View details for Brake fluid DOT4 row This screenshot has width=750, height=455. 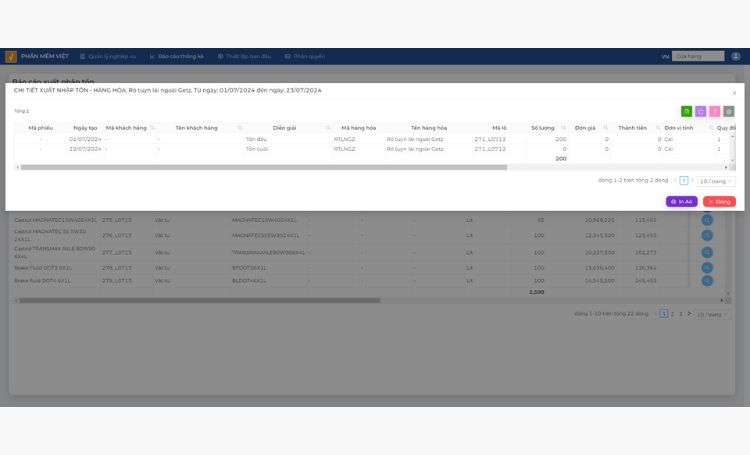707,280
